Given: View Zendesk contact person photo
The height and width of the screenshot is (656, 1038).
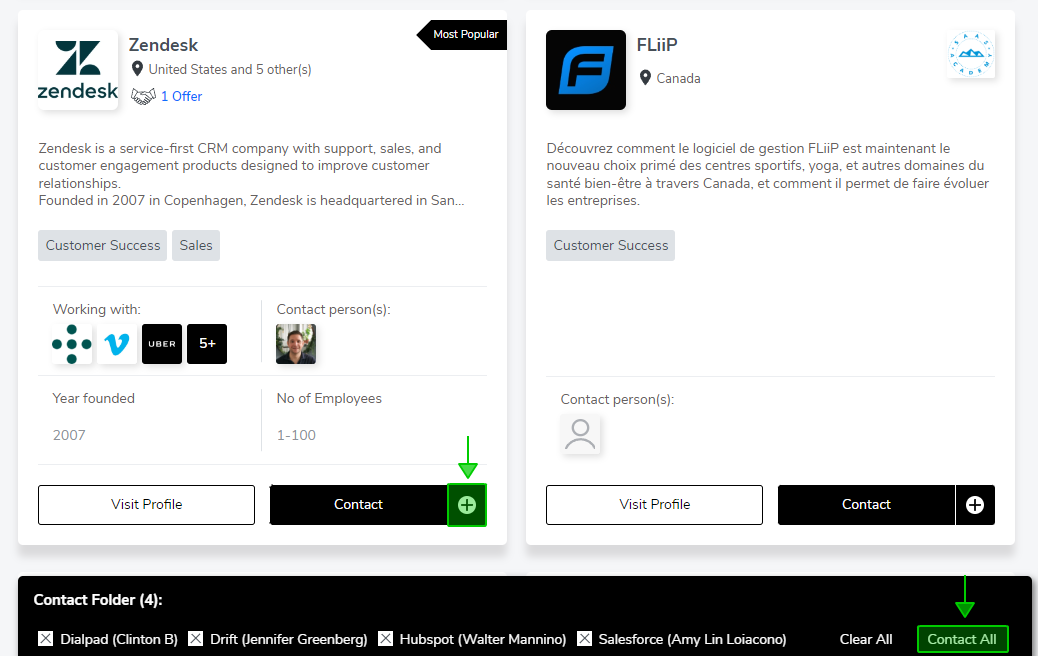Looking at the screenshot, I should click(296, 344).
